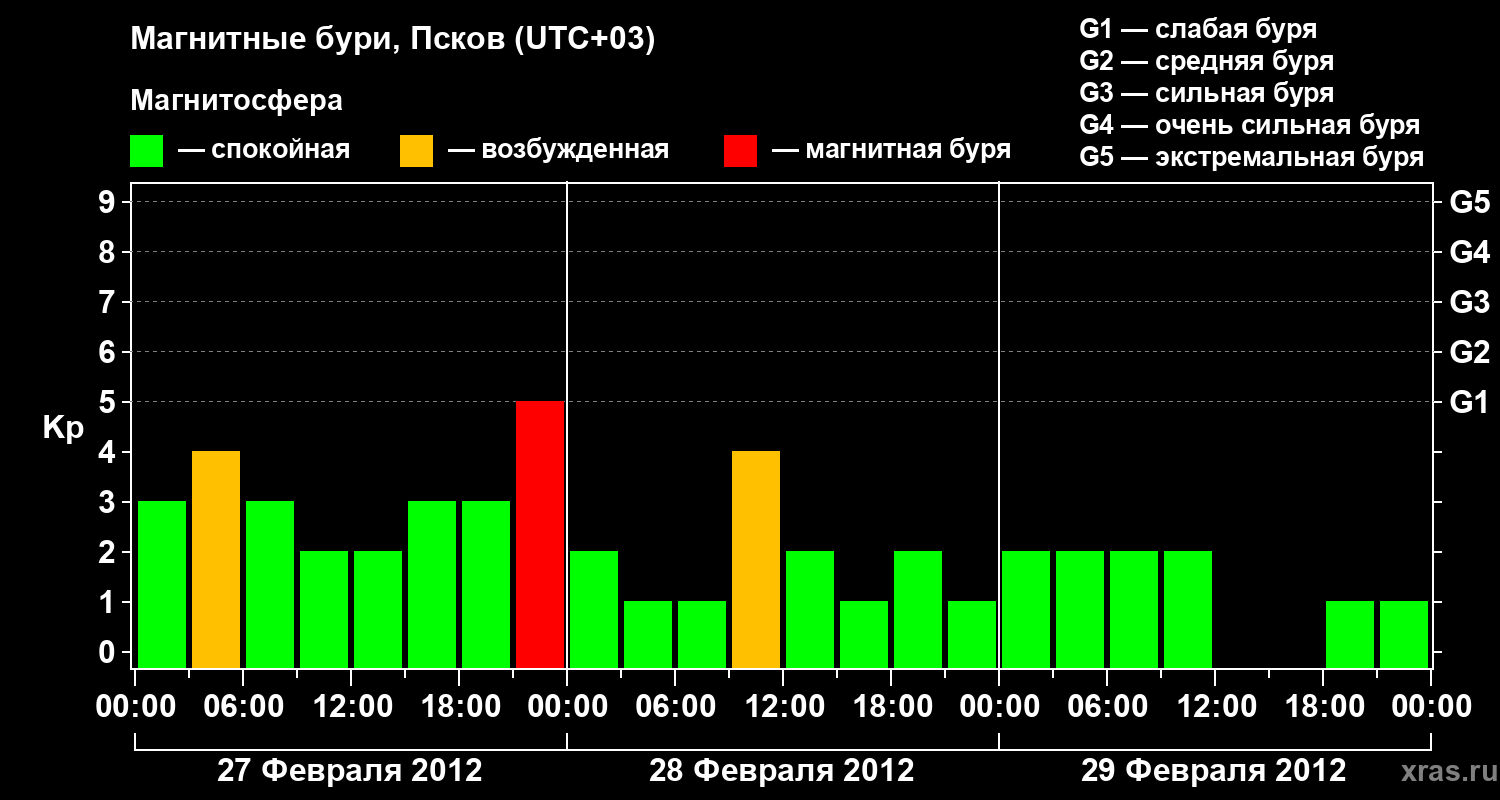The image size is (1500, 800).
Task: Click 29 February green bar for 18:00–21:00
Action: (x=1350, y=635)
